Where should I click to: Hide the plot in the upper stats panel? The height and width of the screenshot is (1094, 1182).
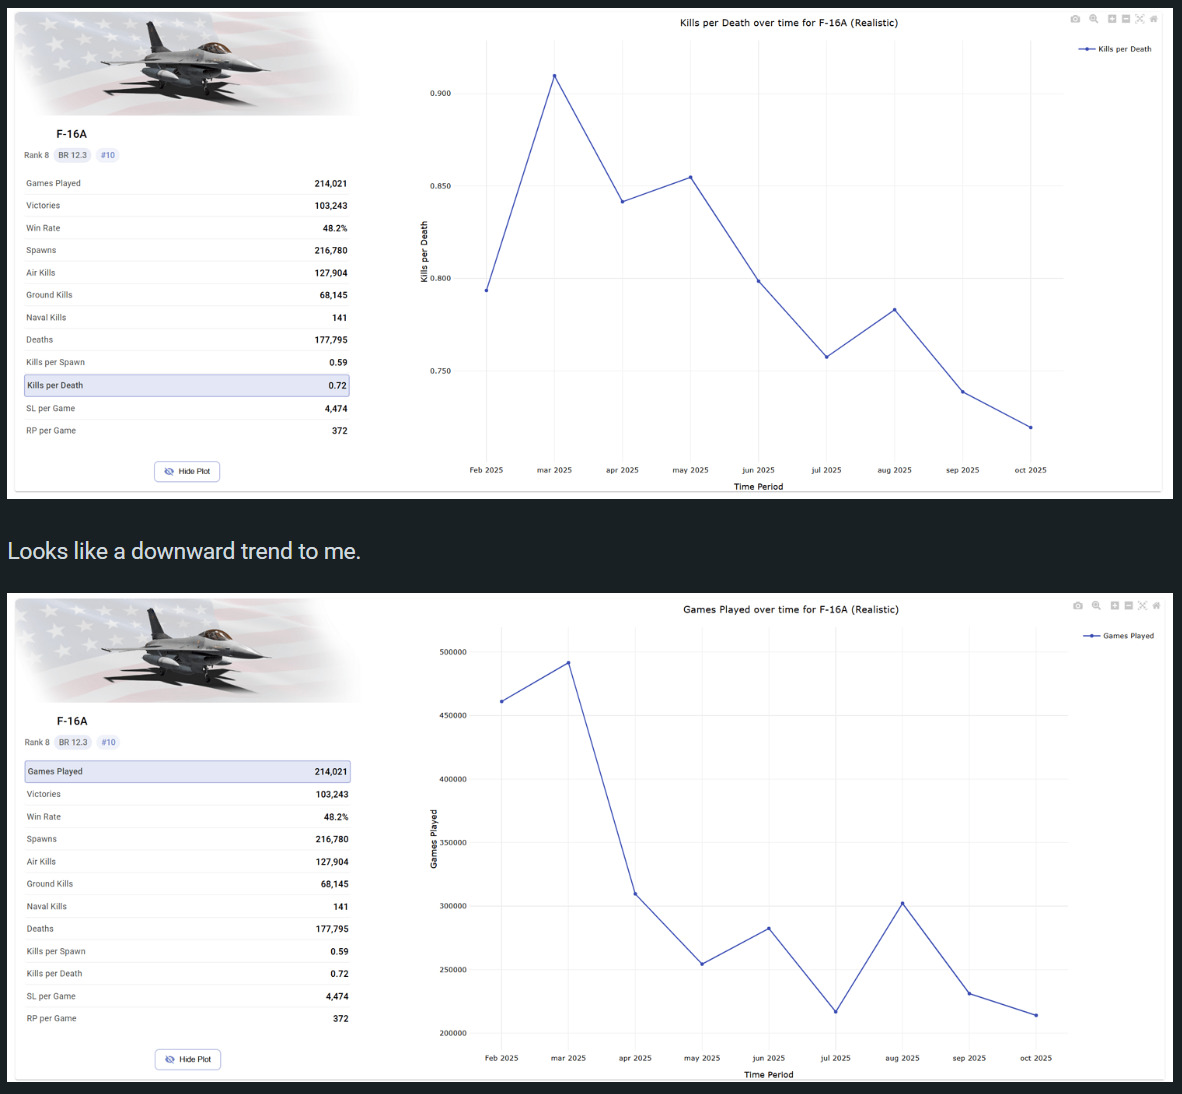pos(187,471)
